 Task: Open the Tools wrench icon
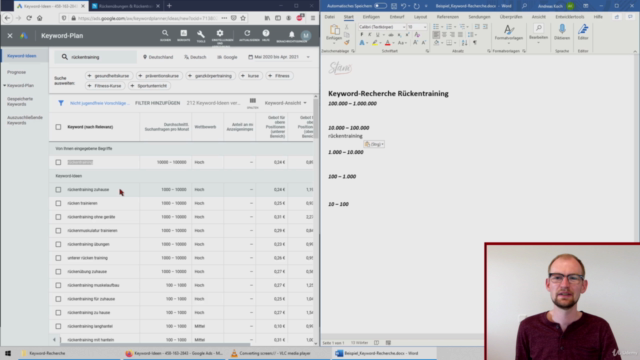[x=201, y=35]
